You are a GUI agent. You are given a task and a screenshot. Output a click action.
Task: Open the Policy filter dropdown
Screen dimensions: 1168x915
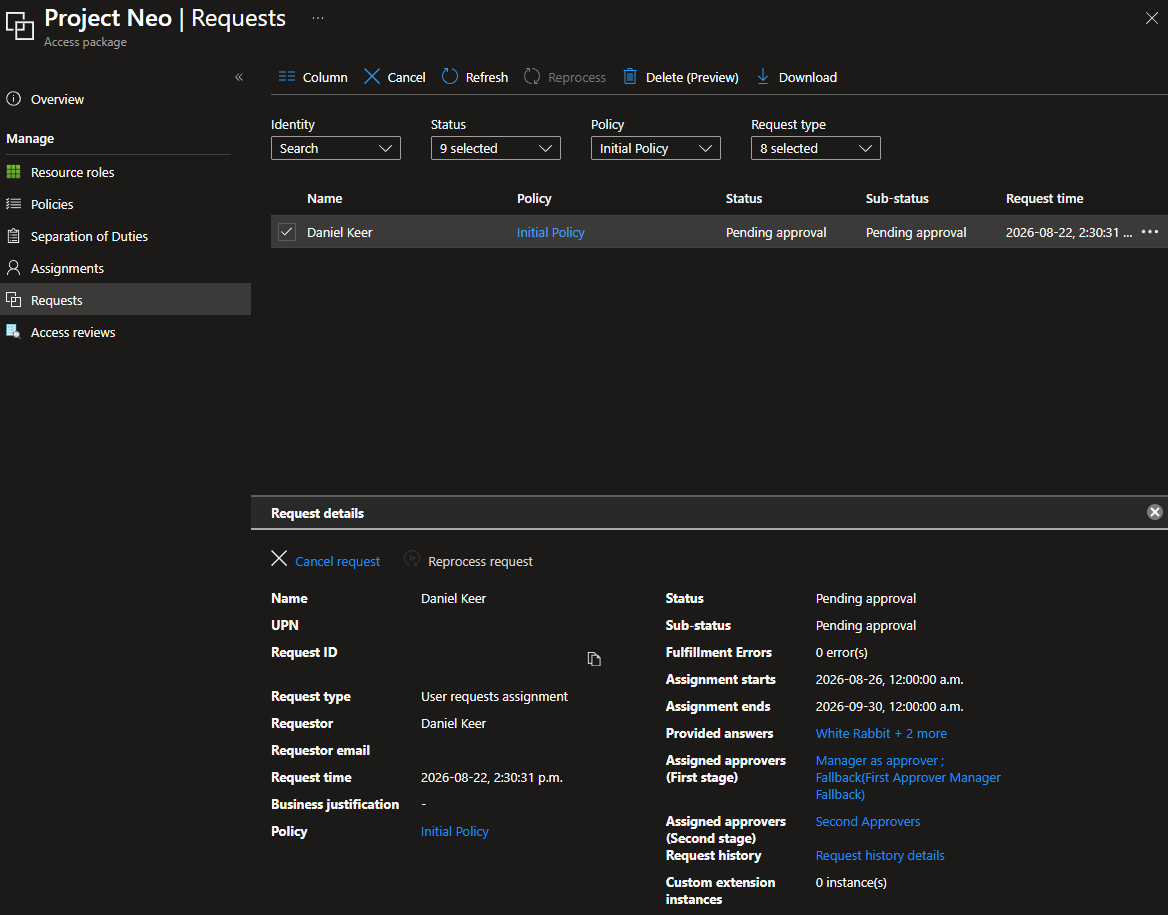point(656,148)
